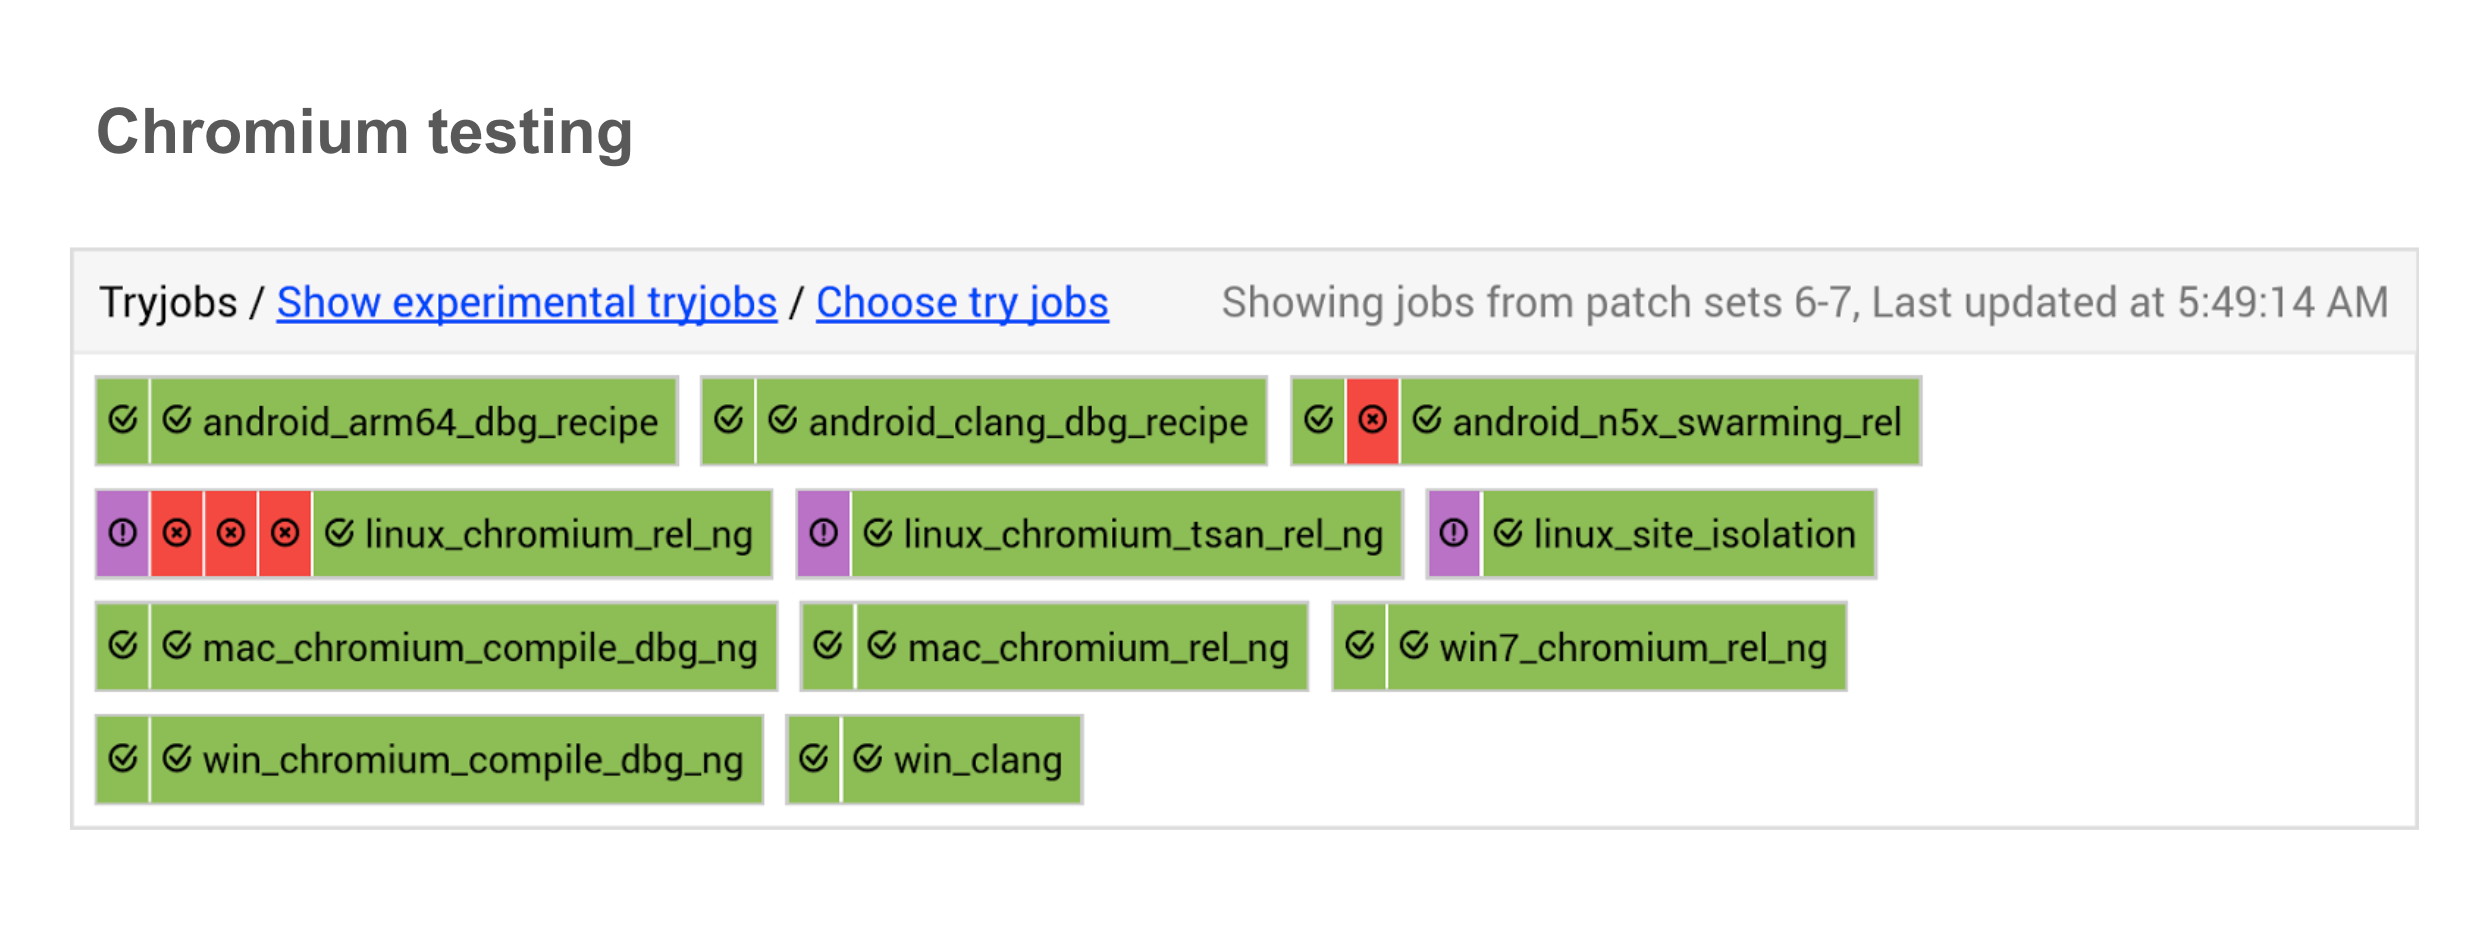
Task: Click the middle red failure icon on linux_chromium_rel_ng
Action: 231,533
